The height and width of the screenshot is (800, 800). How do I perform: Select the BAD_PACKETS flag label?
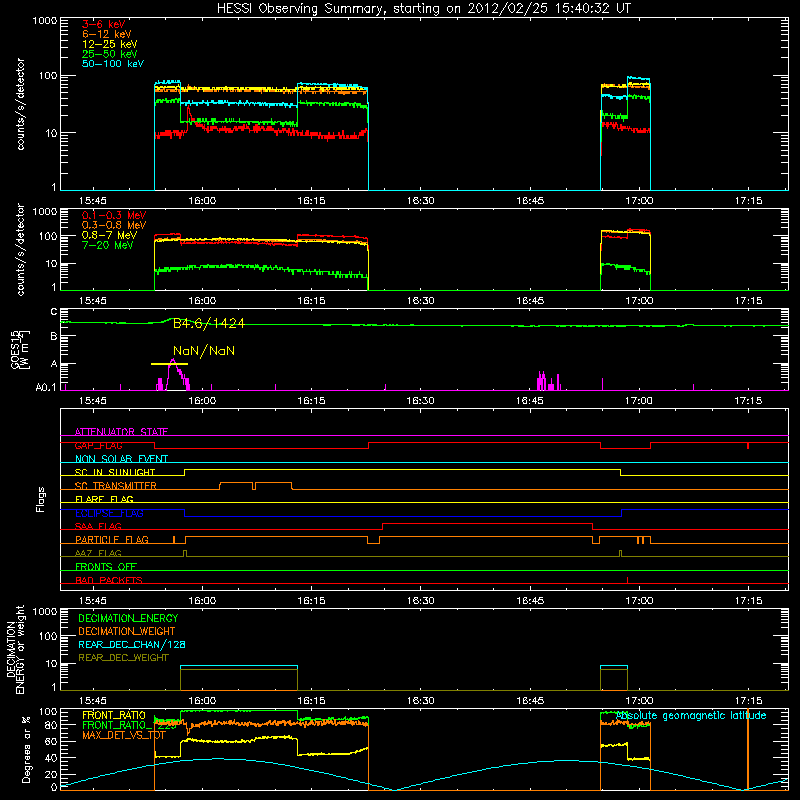(109, 580)
